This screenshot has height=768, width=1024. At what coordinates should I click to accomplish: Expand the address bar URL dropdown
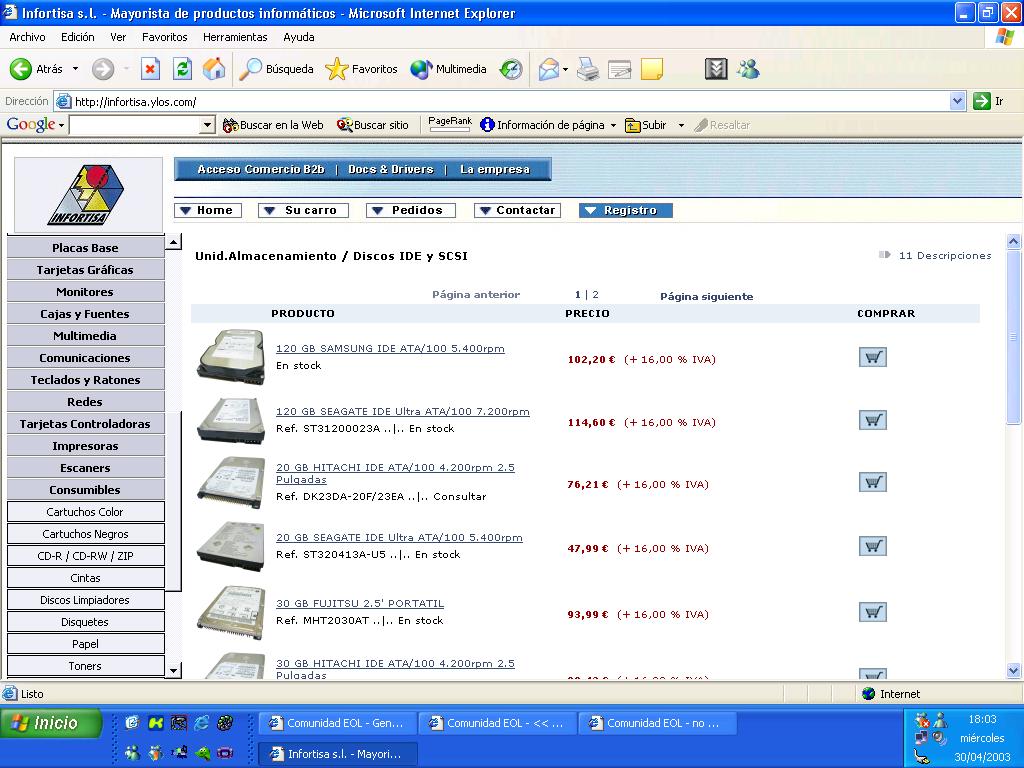tap(957, 101)
